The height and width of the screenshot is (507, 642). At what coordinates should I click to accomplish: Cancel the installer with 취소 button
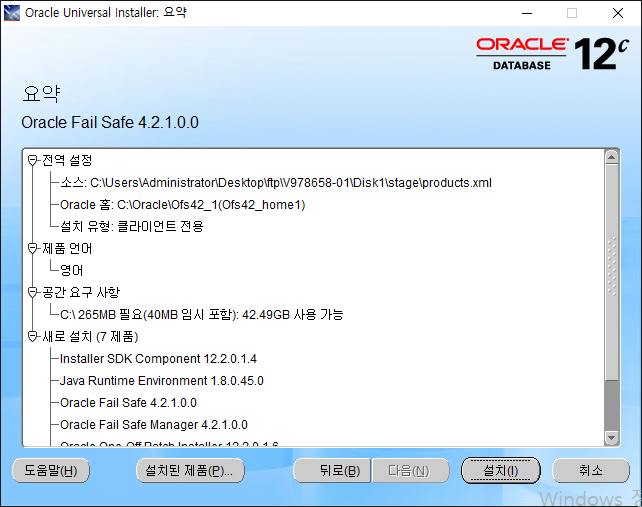point(590,470)
